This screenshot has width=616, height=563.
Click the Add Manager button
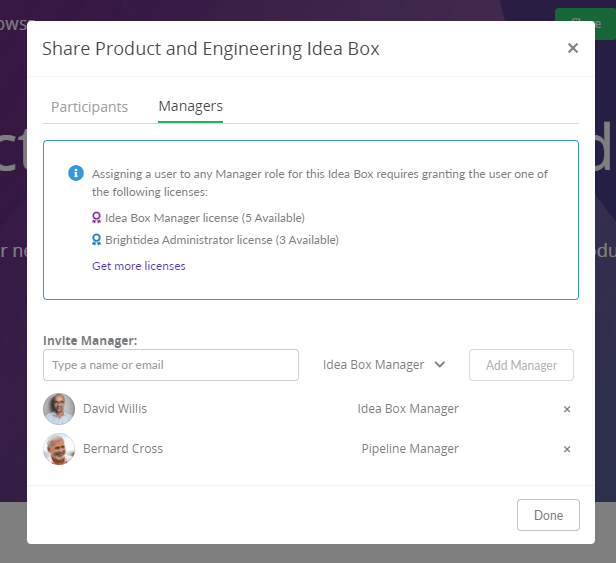point(521,365)
